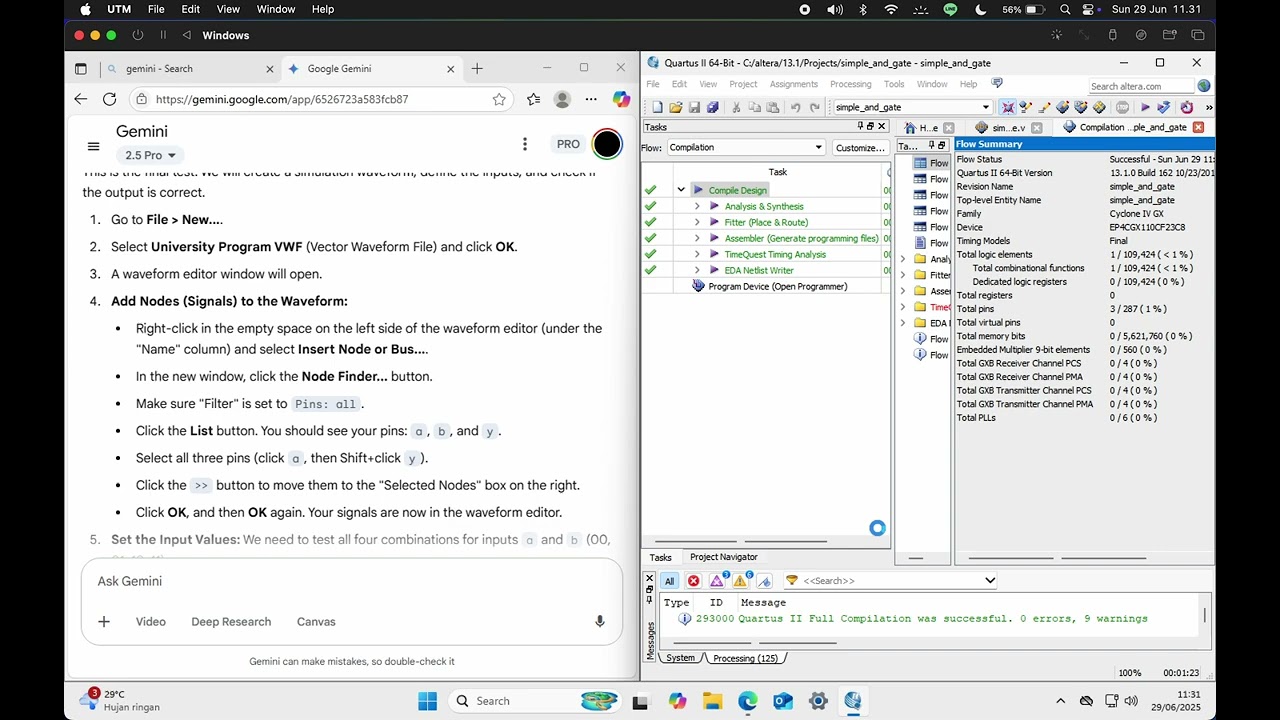Click the plus icon in Gemini prompt box

click(104, 621)
